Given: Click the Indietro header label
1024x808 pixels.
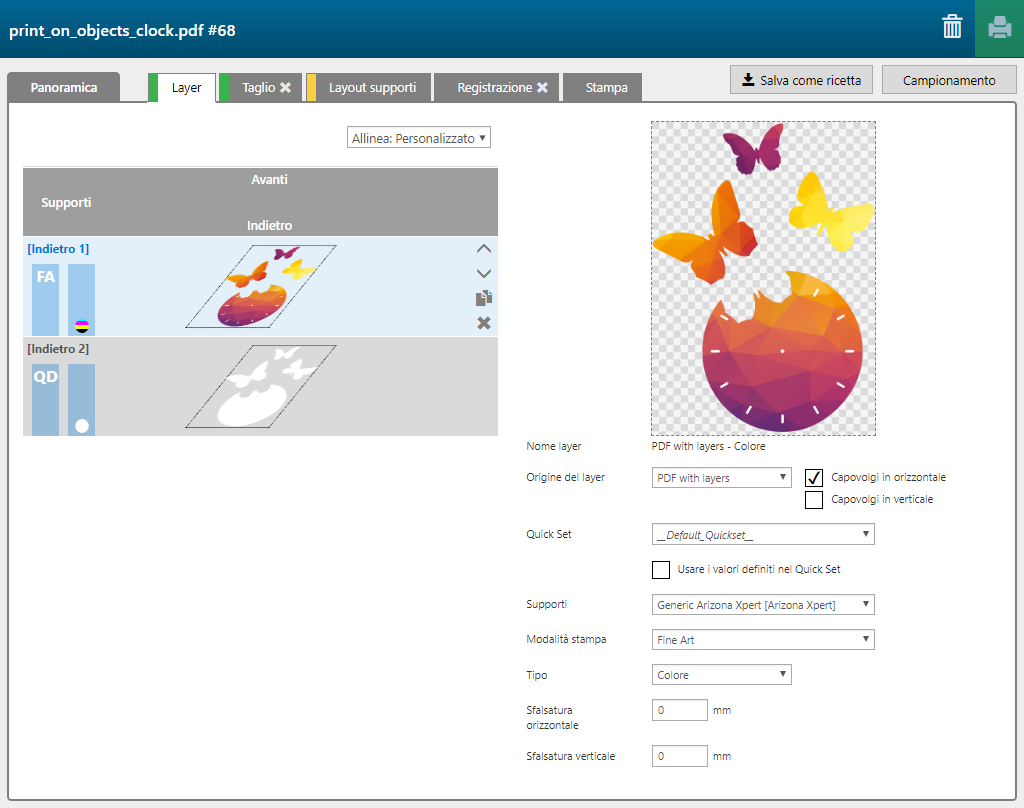Looking at the screenshot, I should pos(269,225).
